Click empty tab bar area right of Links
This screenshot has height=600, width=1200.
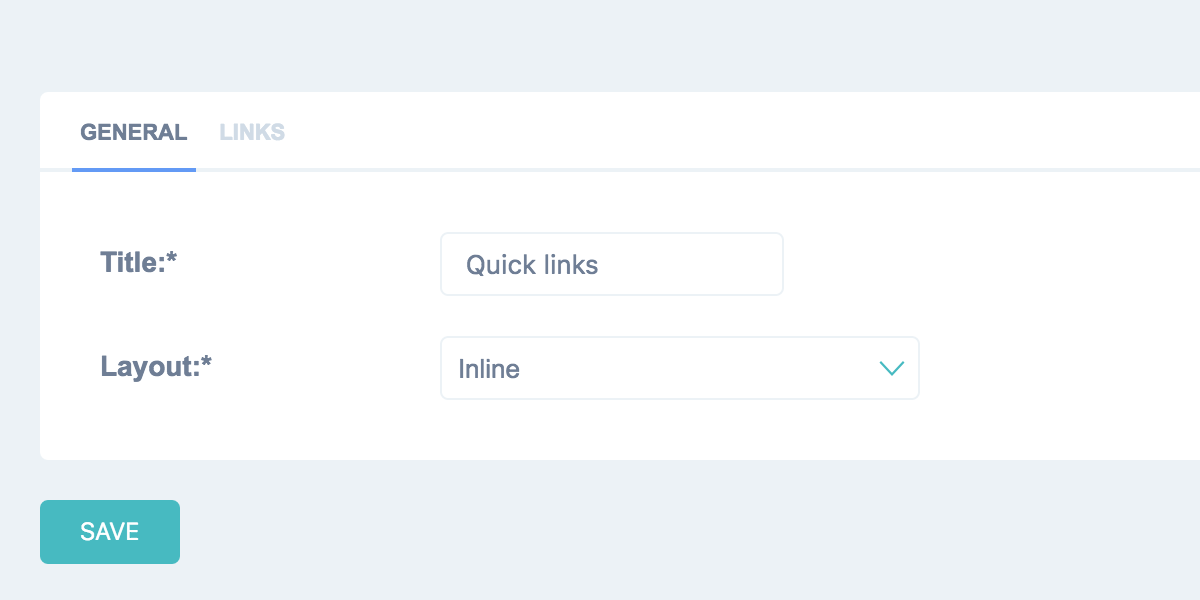[700, 132]
